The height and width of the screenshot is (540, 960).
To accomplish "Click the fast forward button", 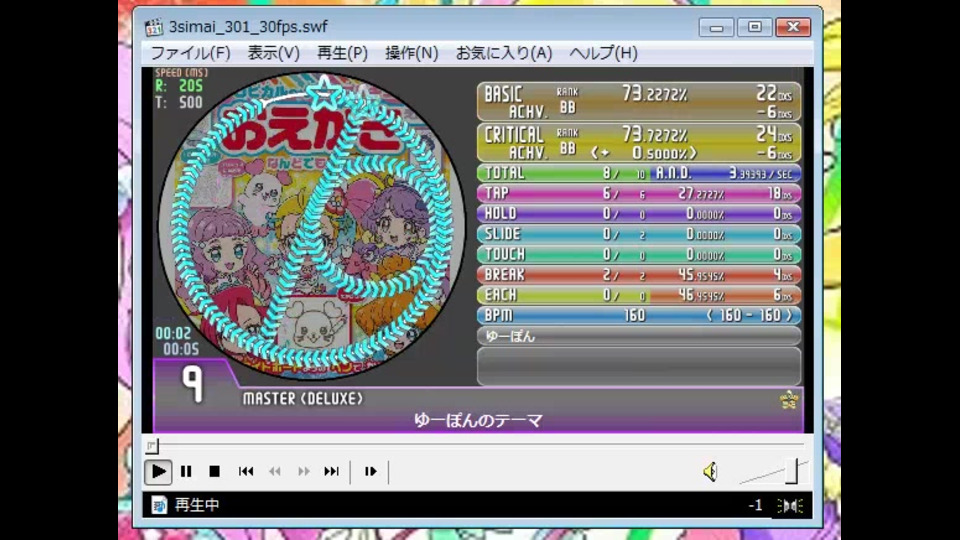I will coord(304,471).
